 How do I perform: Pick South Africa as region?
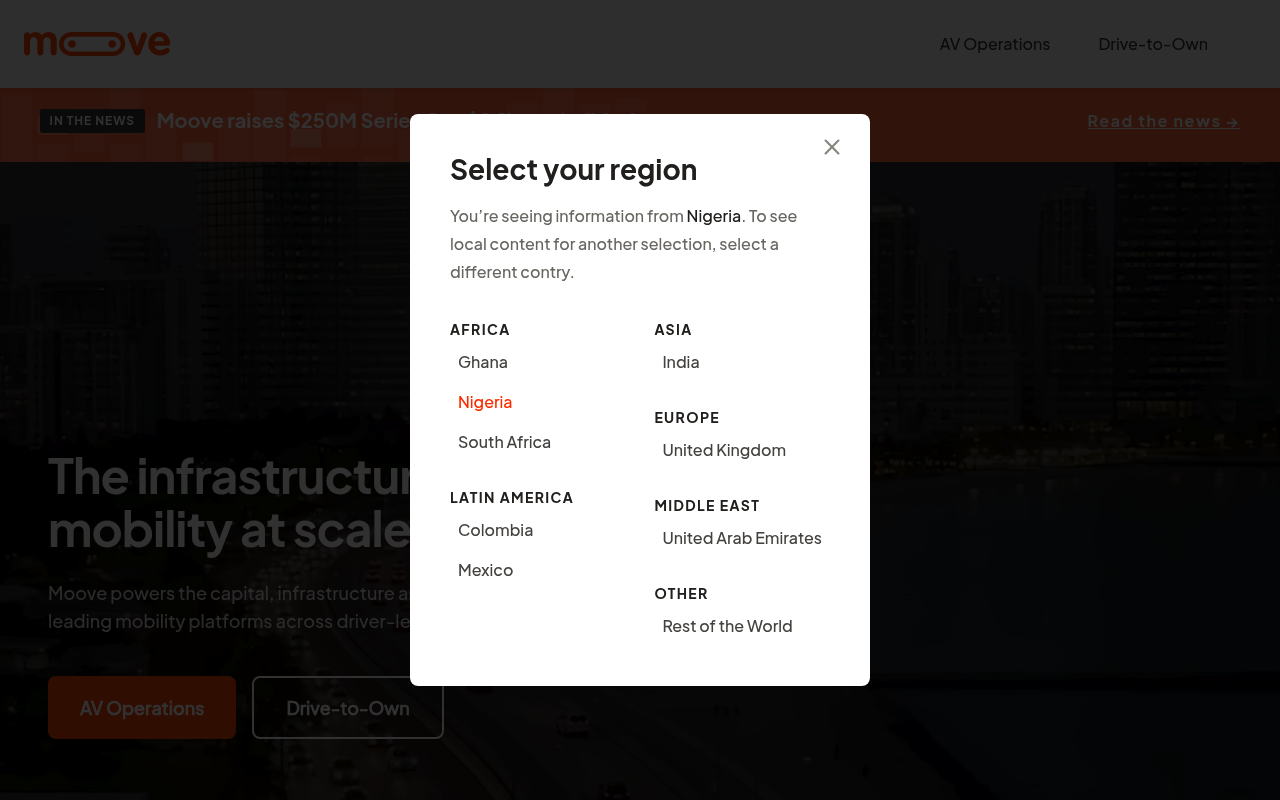pyautogui.click(x=504, y=442)
